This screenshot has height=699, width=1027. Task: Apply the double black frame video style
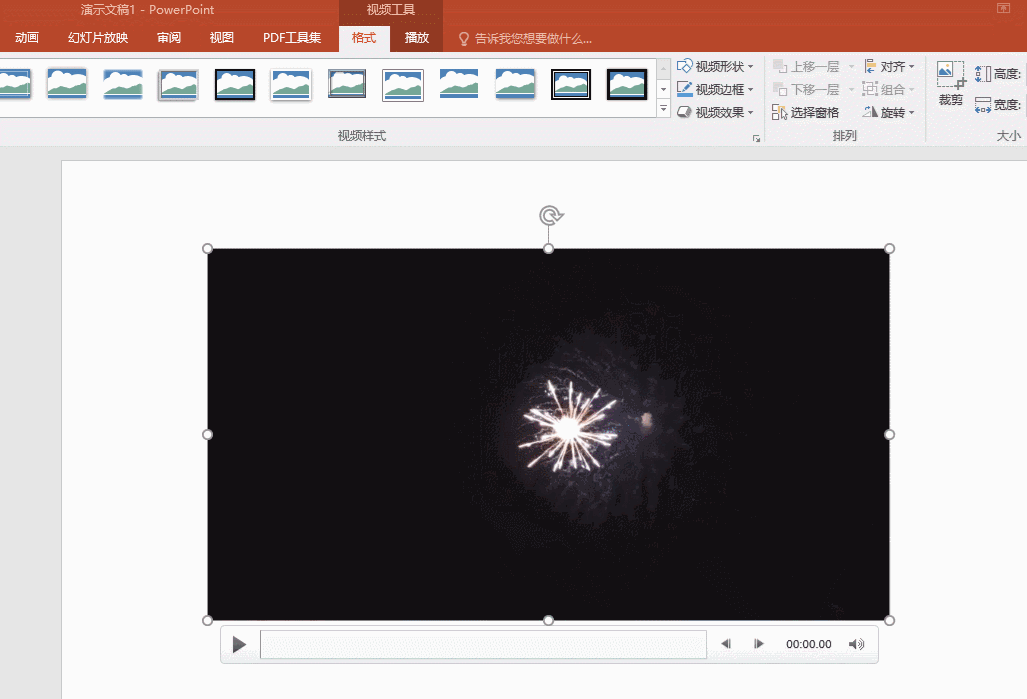[570, 84]
